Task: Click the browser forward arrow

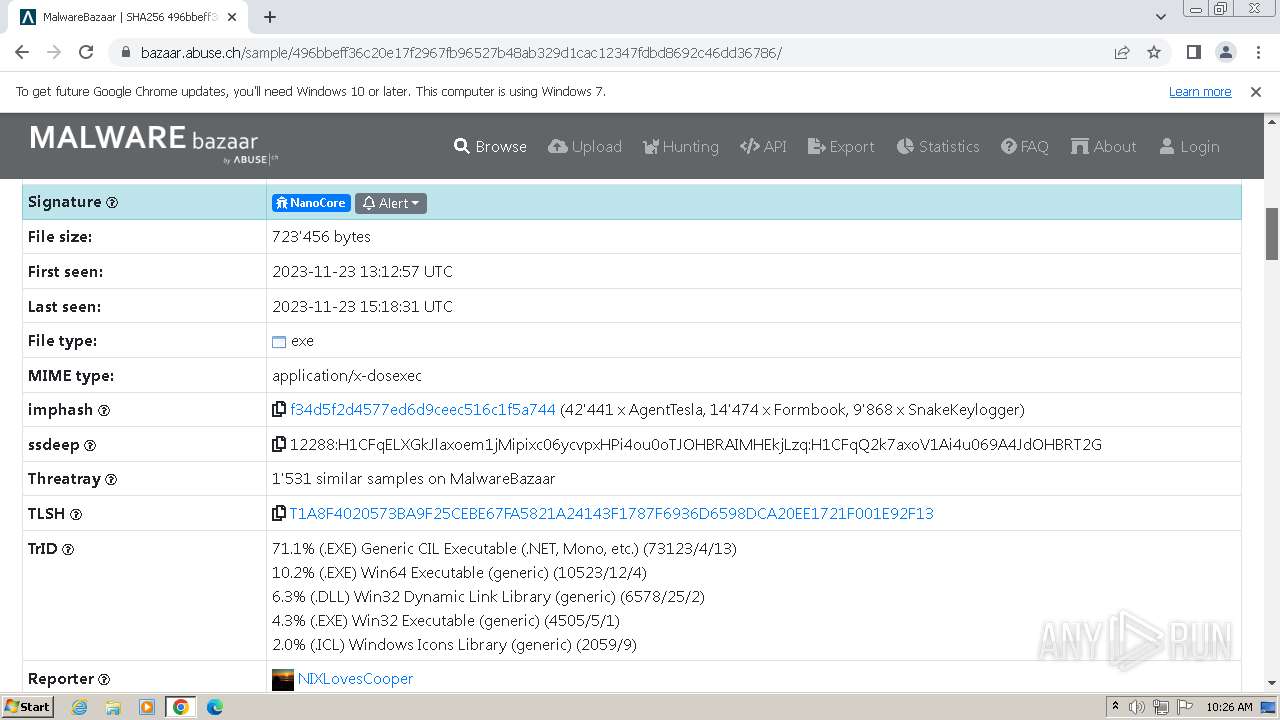Action: (x=54, y=52)
